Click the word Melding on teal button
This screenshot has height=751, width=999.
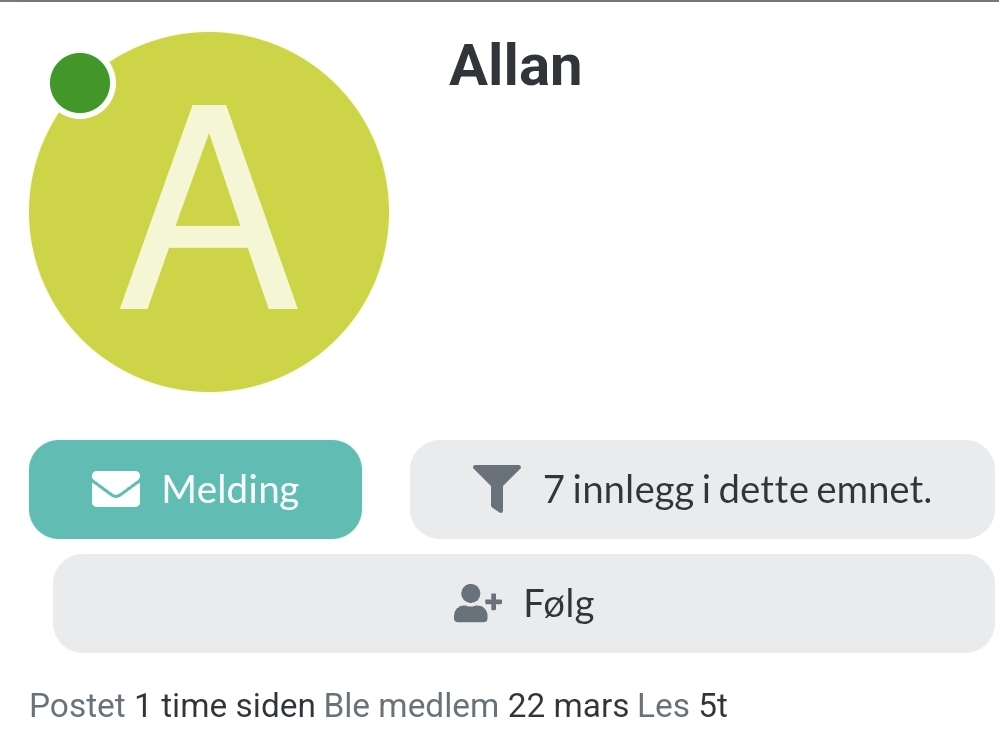[231, 490]
